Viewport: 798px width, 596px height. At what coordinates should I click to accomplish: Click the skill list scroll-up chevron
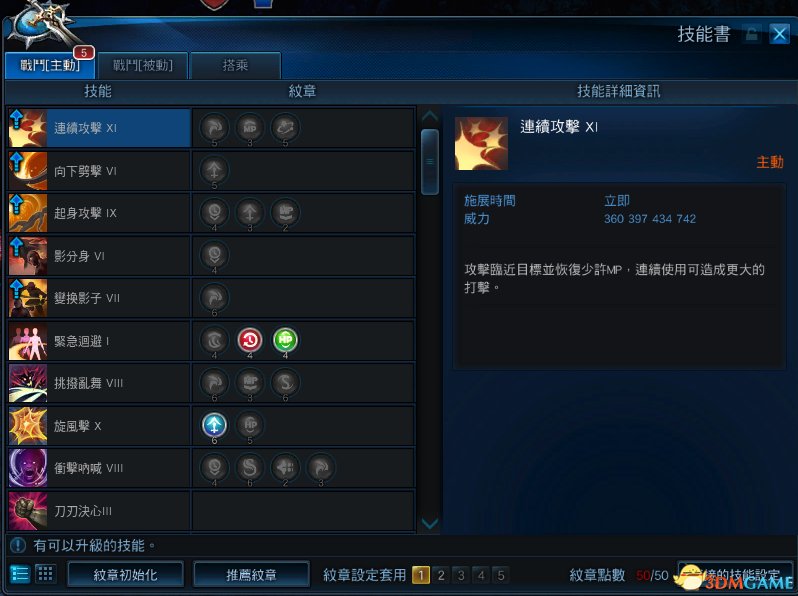click(x=430, y=116)
